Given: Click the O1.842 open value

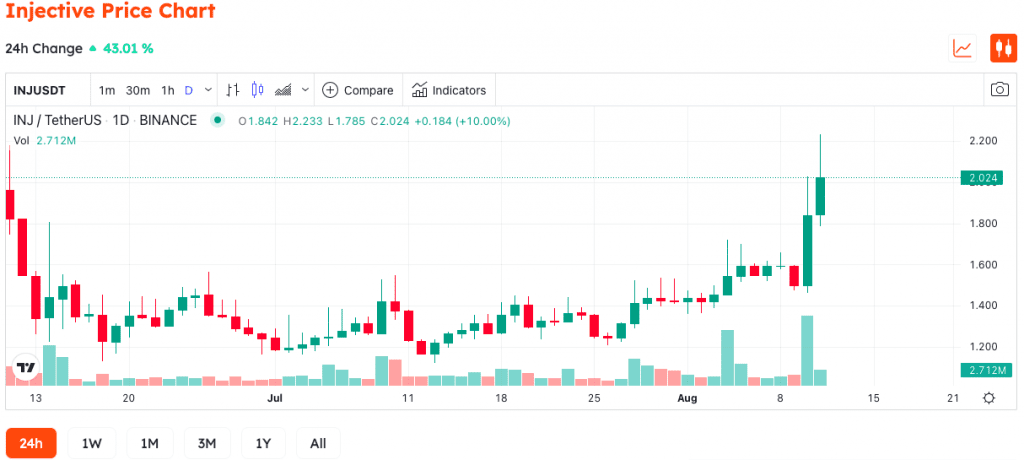Looking at the screenshot, I should [259, 121].
